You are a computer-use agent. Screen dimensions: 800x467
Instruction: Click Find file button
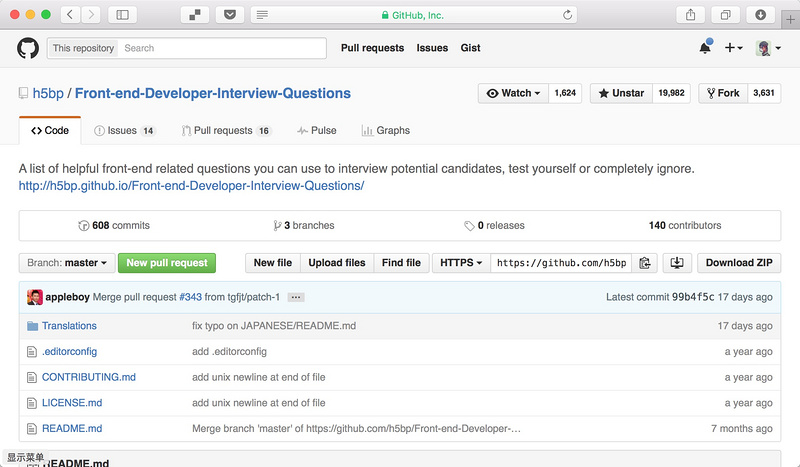(401, 263)
